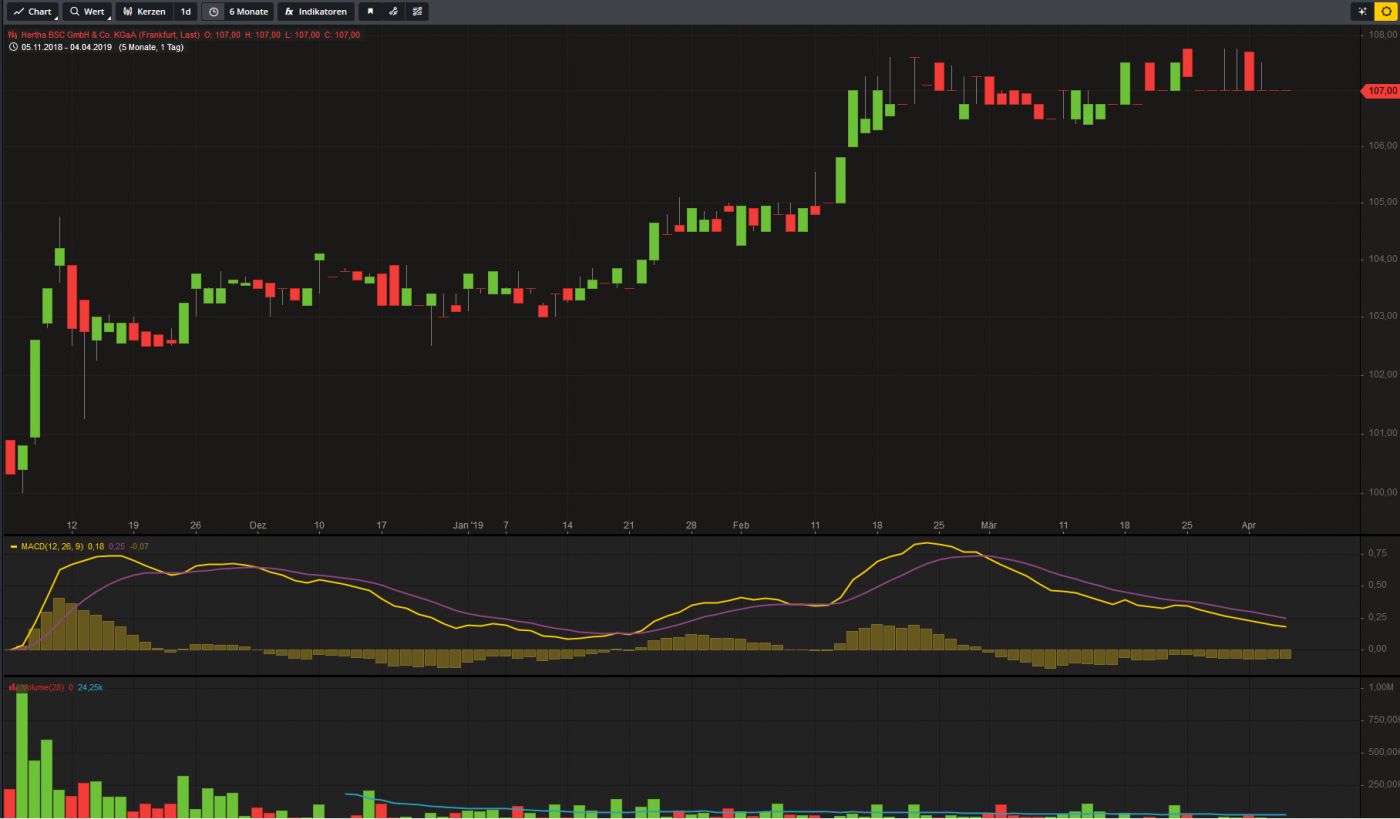This screenshot has height=819, width=1400.
Task: Click the clock time range icon
Action: 213,12
